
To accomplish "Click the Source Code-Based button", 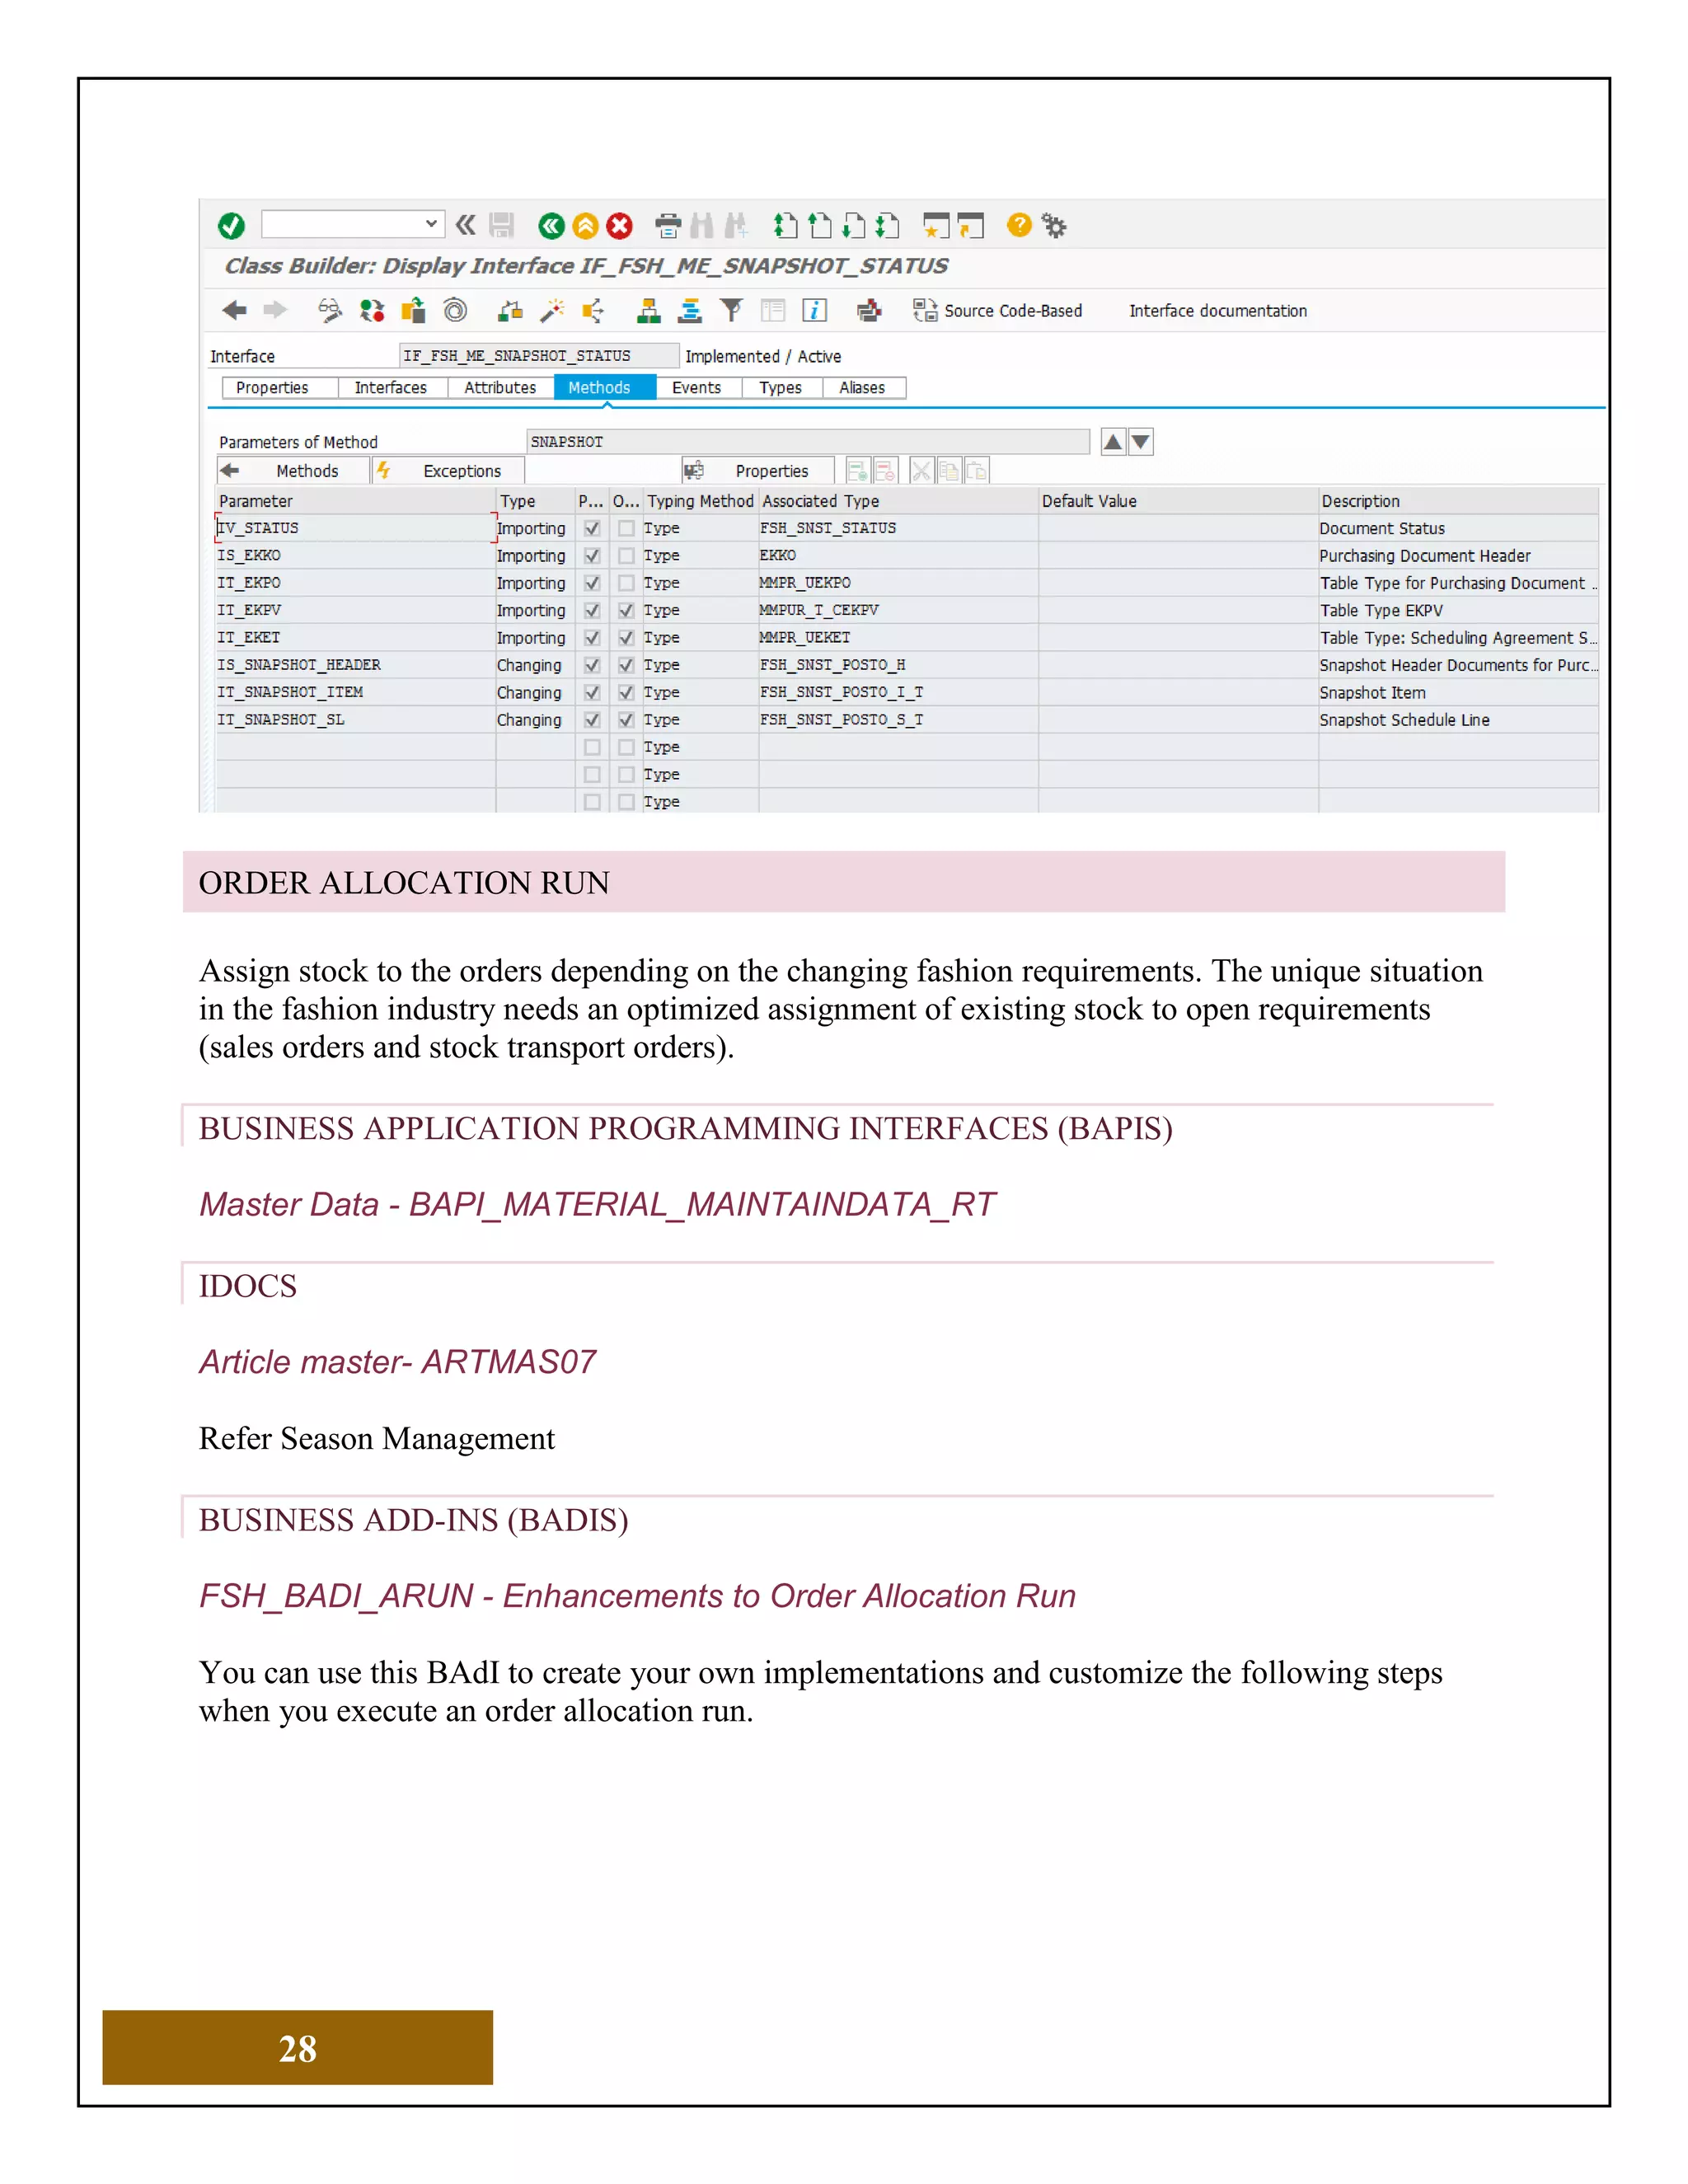I will (1000, 311).
